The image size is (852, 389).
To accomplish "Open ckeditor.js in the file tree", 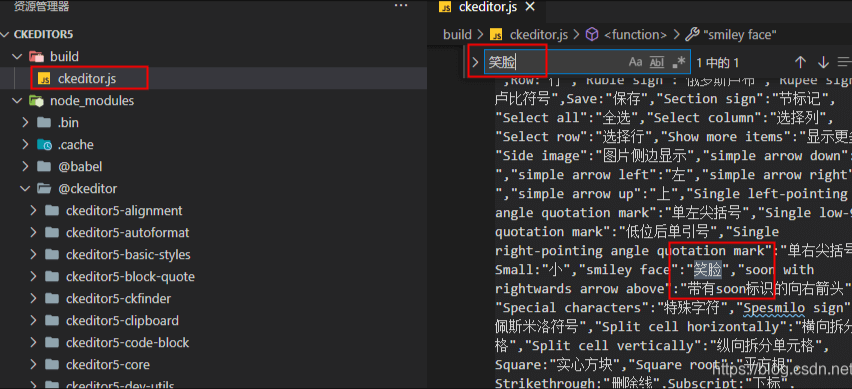I will (87, 79).
